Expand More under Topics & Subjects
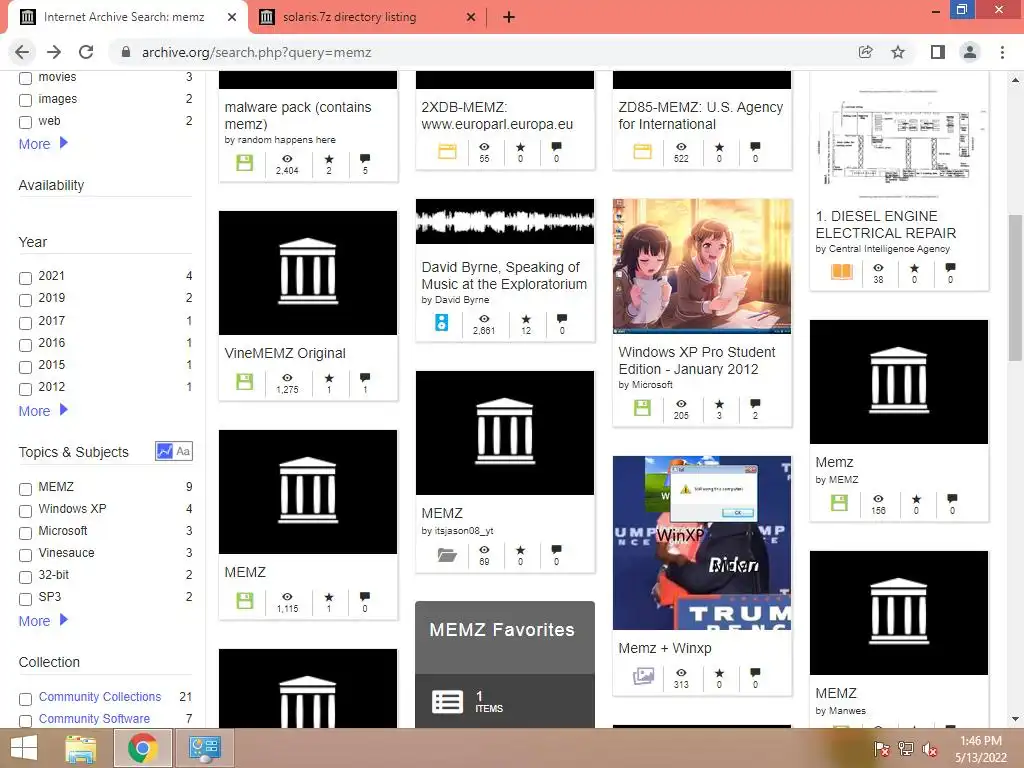Viewport: 1024px width, 768px height. [43, 621]
